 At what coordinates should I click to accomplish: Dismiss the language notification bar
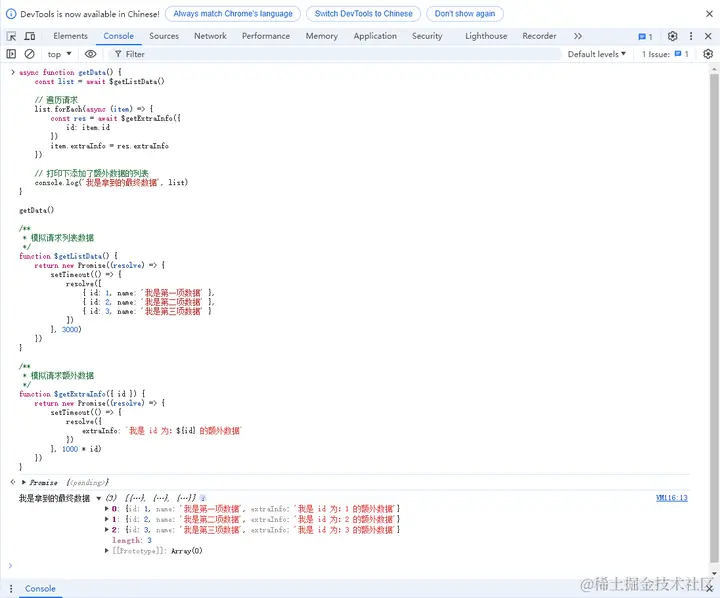pyautogui.click(x=709, y=14)
